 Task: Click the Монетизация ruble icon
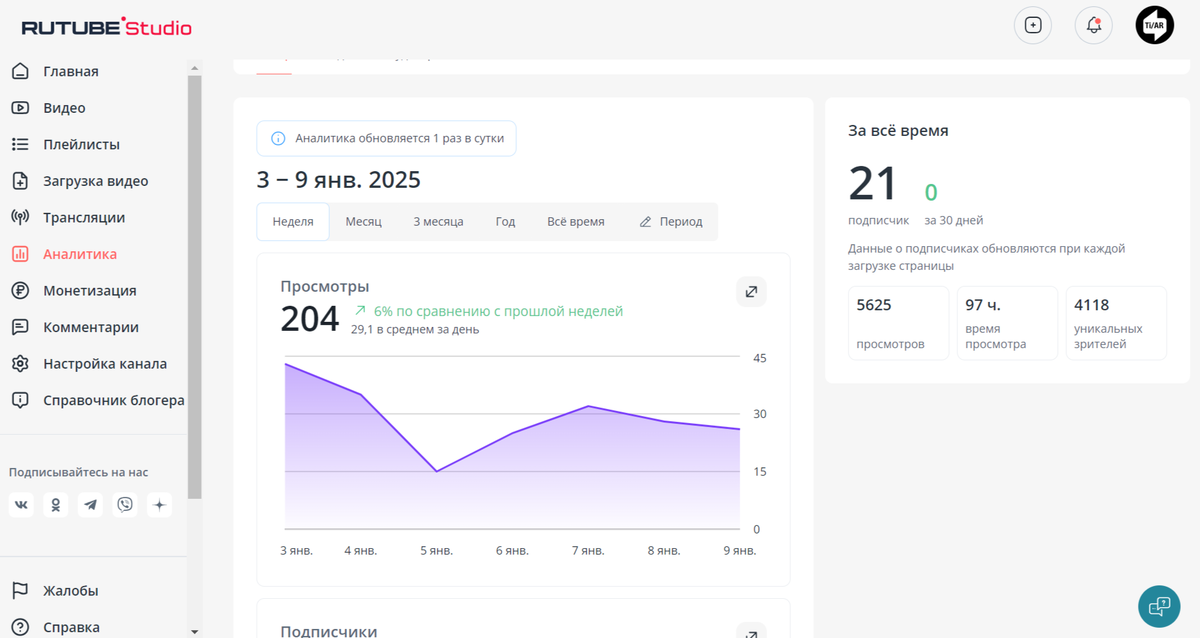[x=20, y=290]
